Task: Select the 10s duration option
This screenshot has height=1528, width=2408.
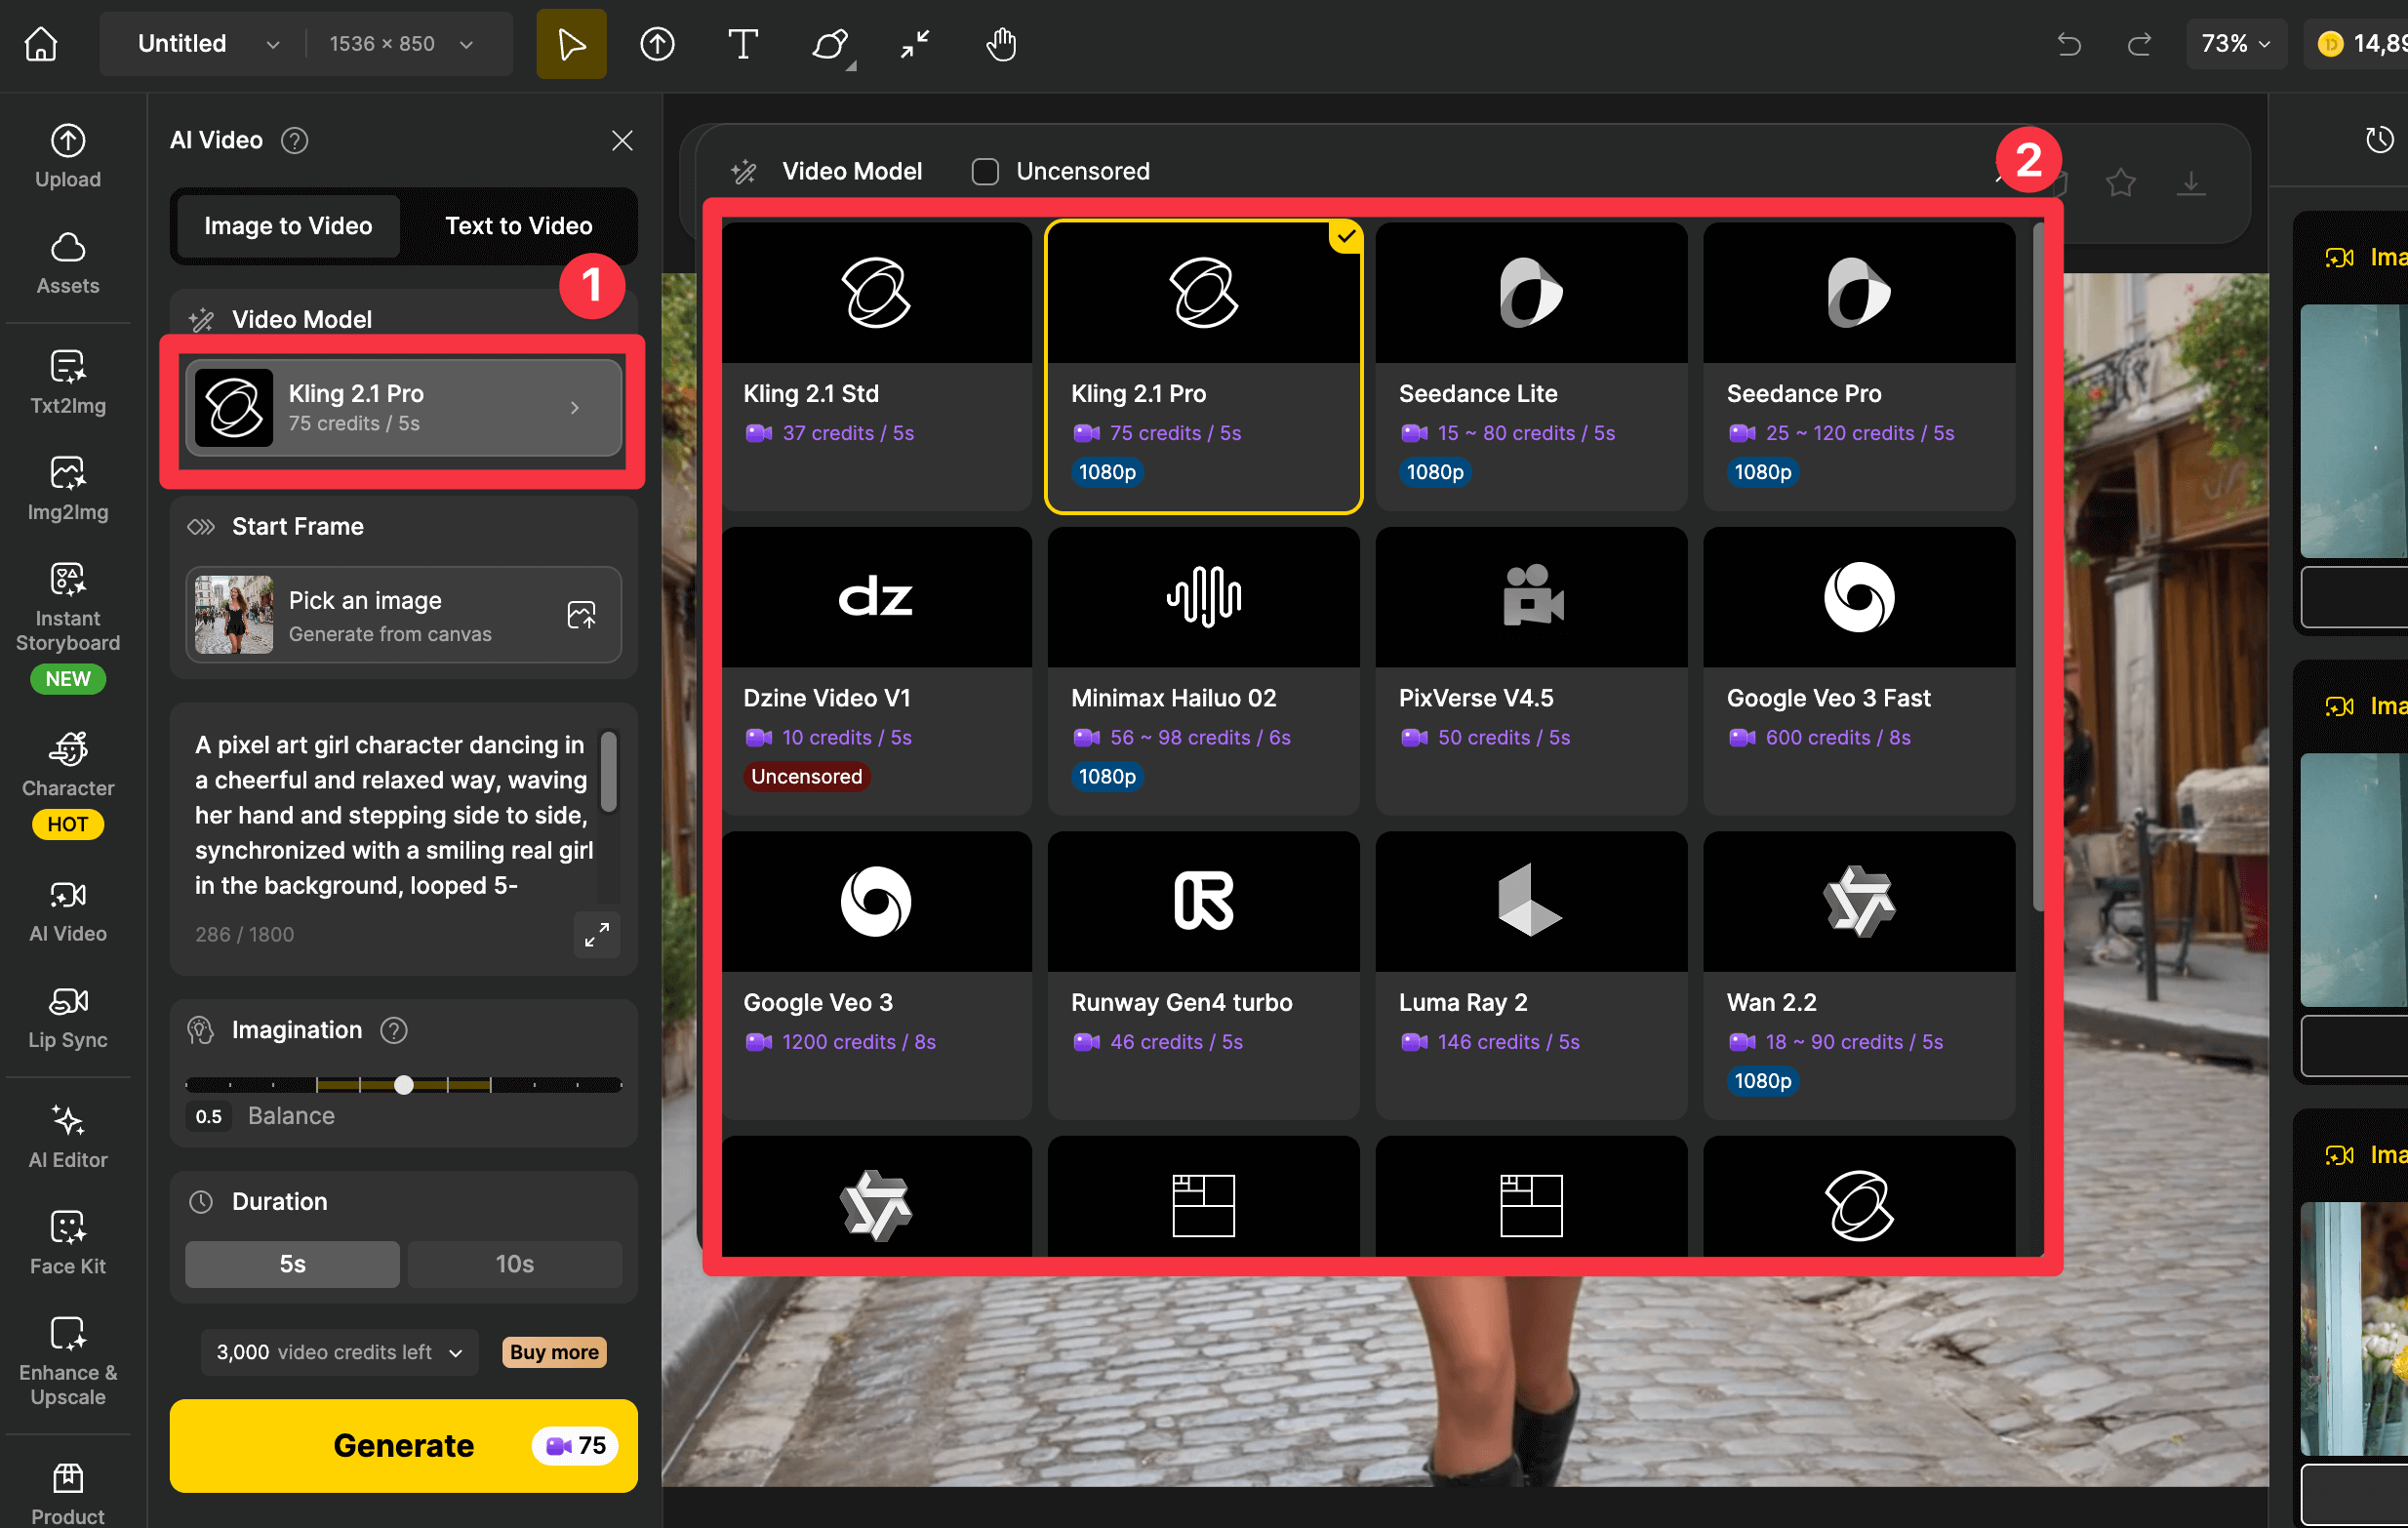Action: tap(514, 1264)
